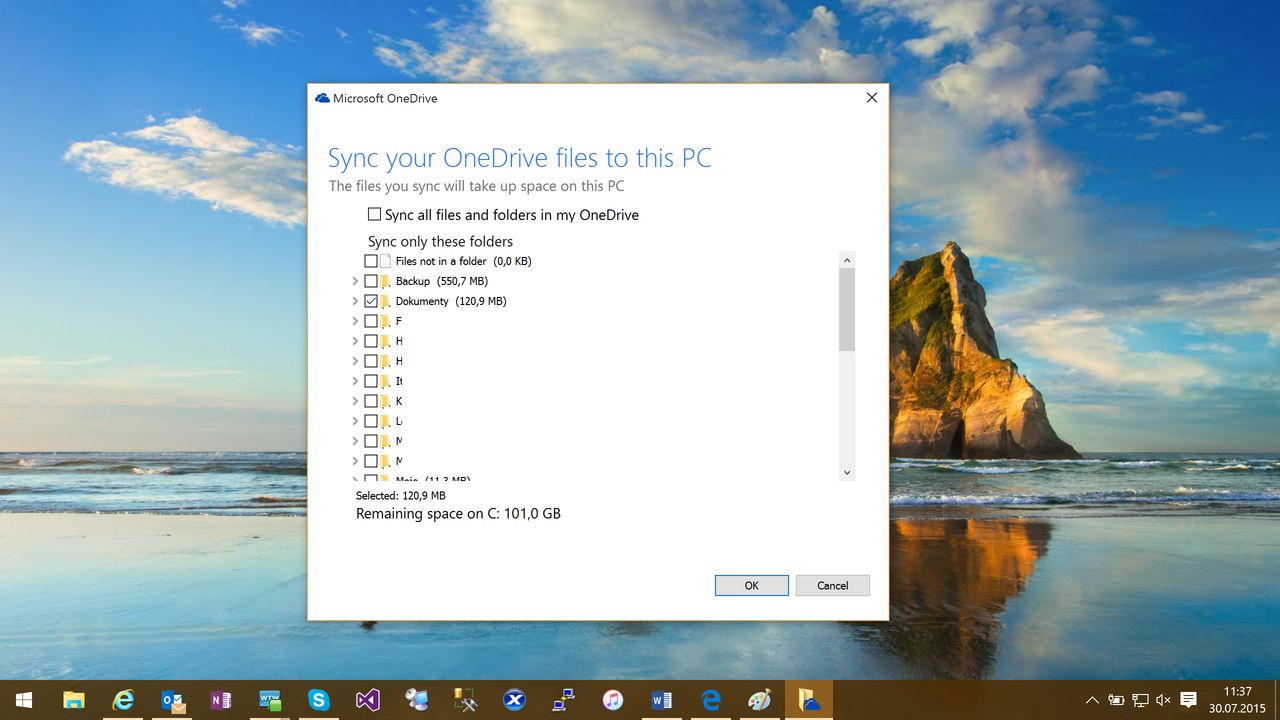Open OneNote from the taskbar
This screenshot has height=720, width=1280.
(221, 700)
